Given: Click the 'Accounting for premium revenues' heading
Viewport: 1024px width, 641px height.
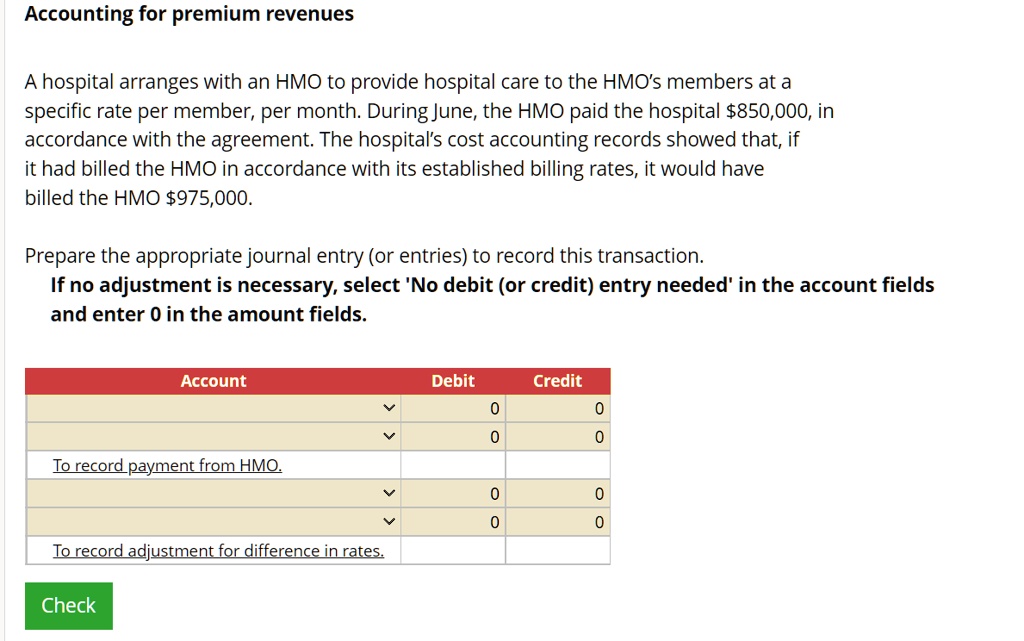Looking at the screenshot, I should tap(188, 13).
